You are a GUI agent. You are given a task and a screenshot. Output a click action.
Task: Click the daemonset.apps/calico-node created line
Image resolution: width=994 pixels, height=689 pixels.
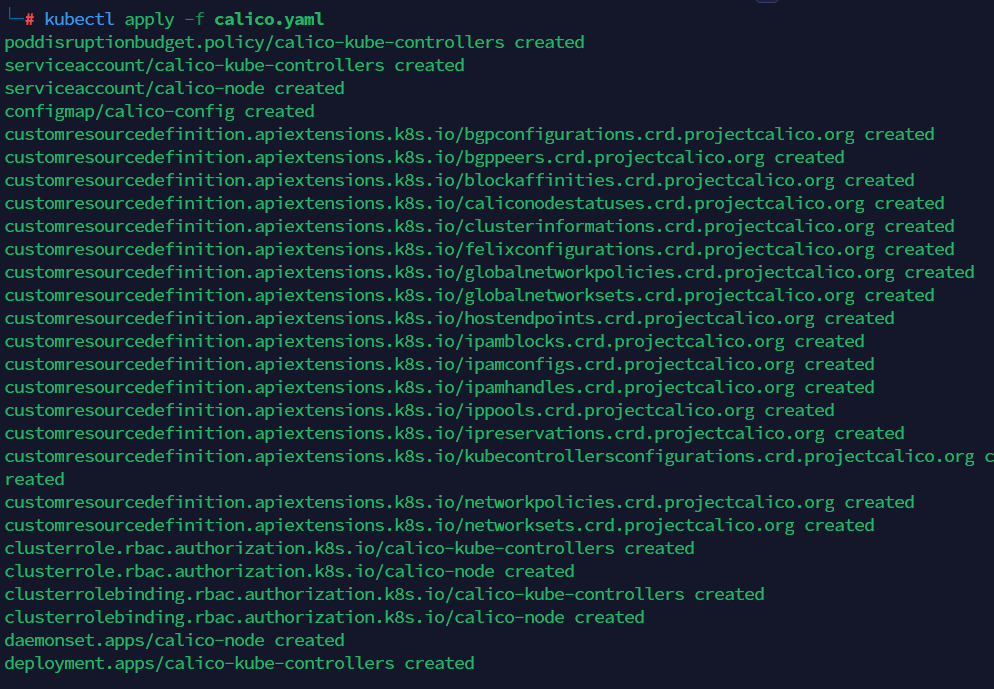[174, 640]
